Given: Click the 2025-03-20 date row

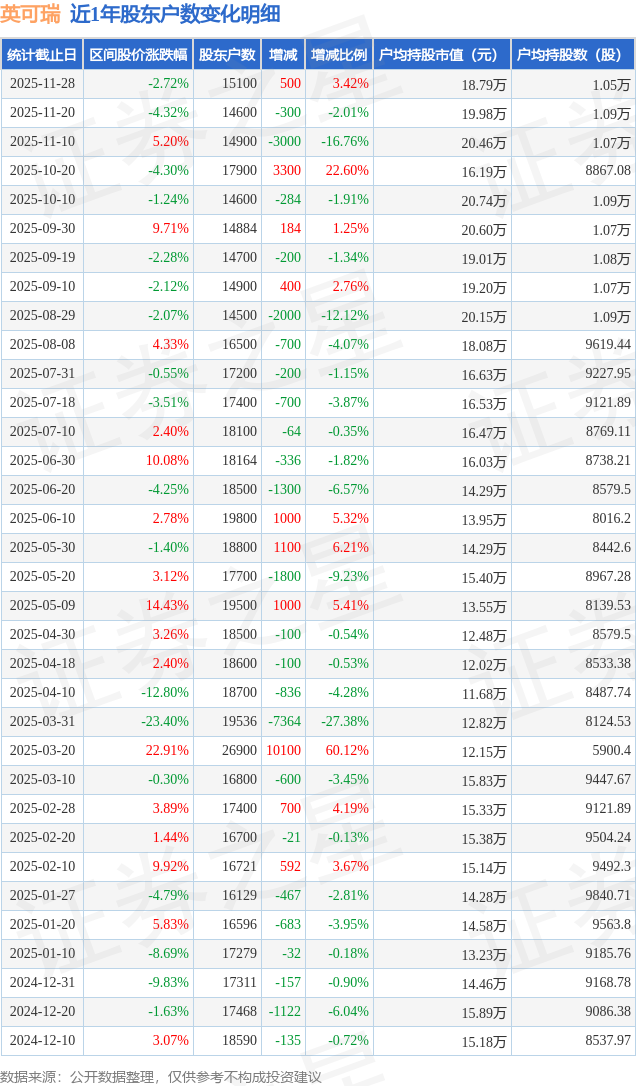Looking at the screenshot, I should [42, 751].
